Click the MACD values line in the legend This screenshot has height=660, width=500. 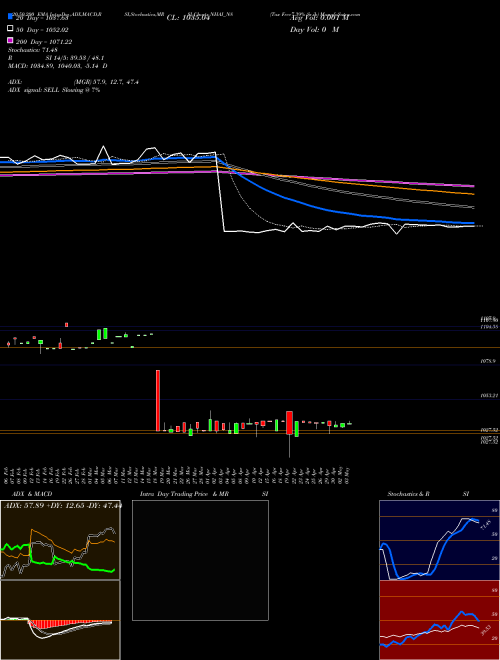[58, 66]
